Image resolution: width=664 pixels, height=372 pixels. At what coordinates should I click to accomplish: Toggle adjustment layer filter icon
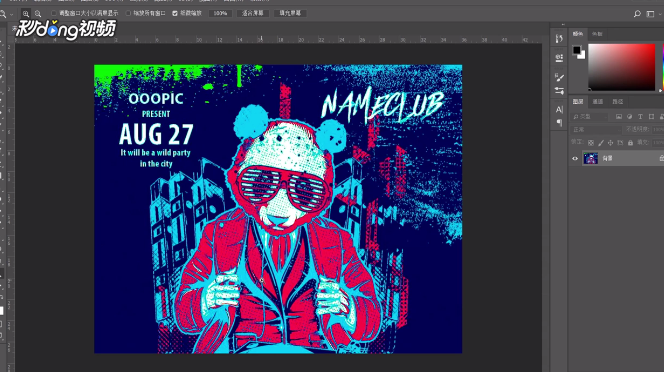coord(630,117)
